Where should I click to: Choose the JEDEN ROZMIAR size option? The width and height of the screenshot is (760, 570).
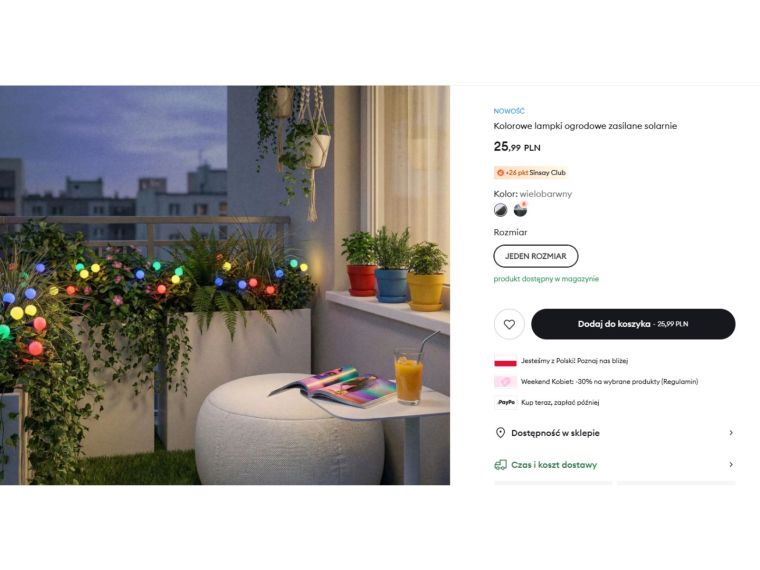536,256
